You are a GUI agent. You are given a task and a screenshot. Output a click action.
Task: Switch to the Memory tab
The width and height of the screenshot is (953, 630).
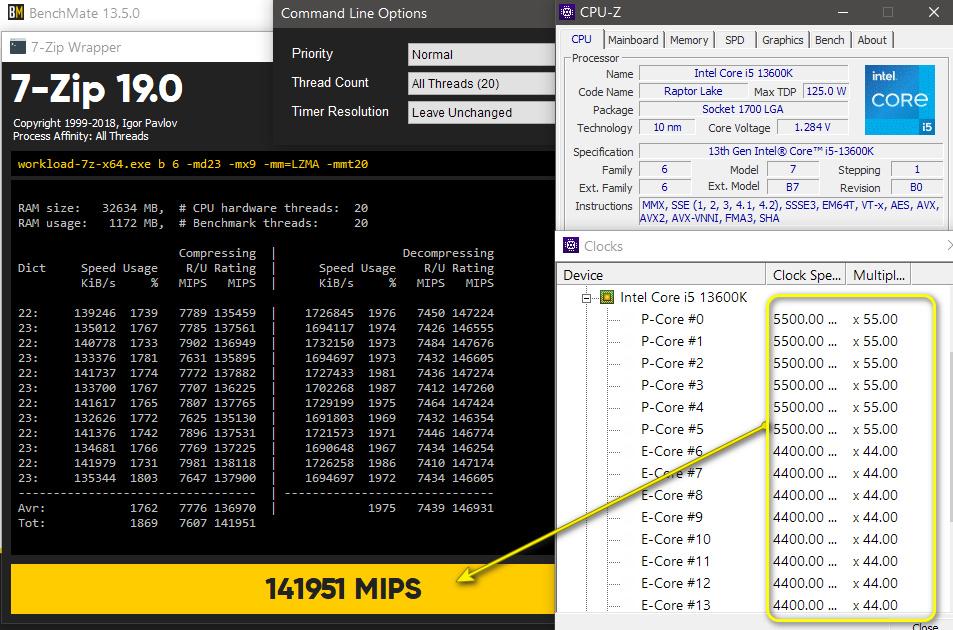pyautogui.click(x=689, y=40)
